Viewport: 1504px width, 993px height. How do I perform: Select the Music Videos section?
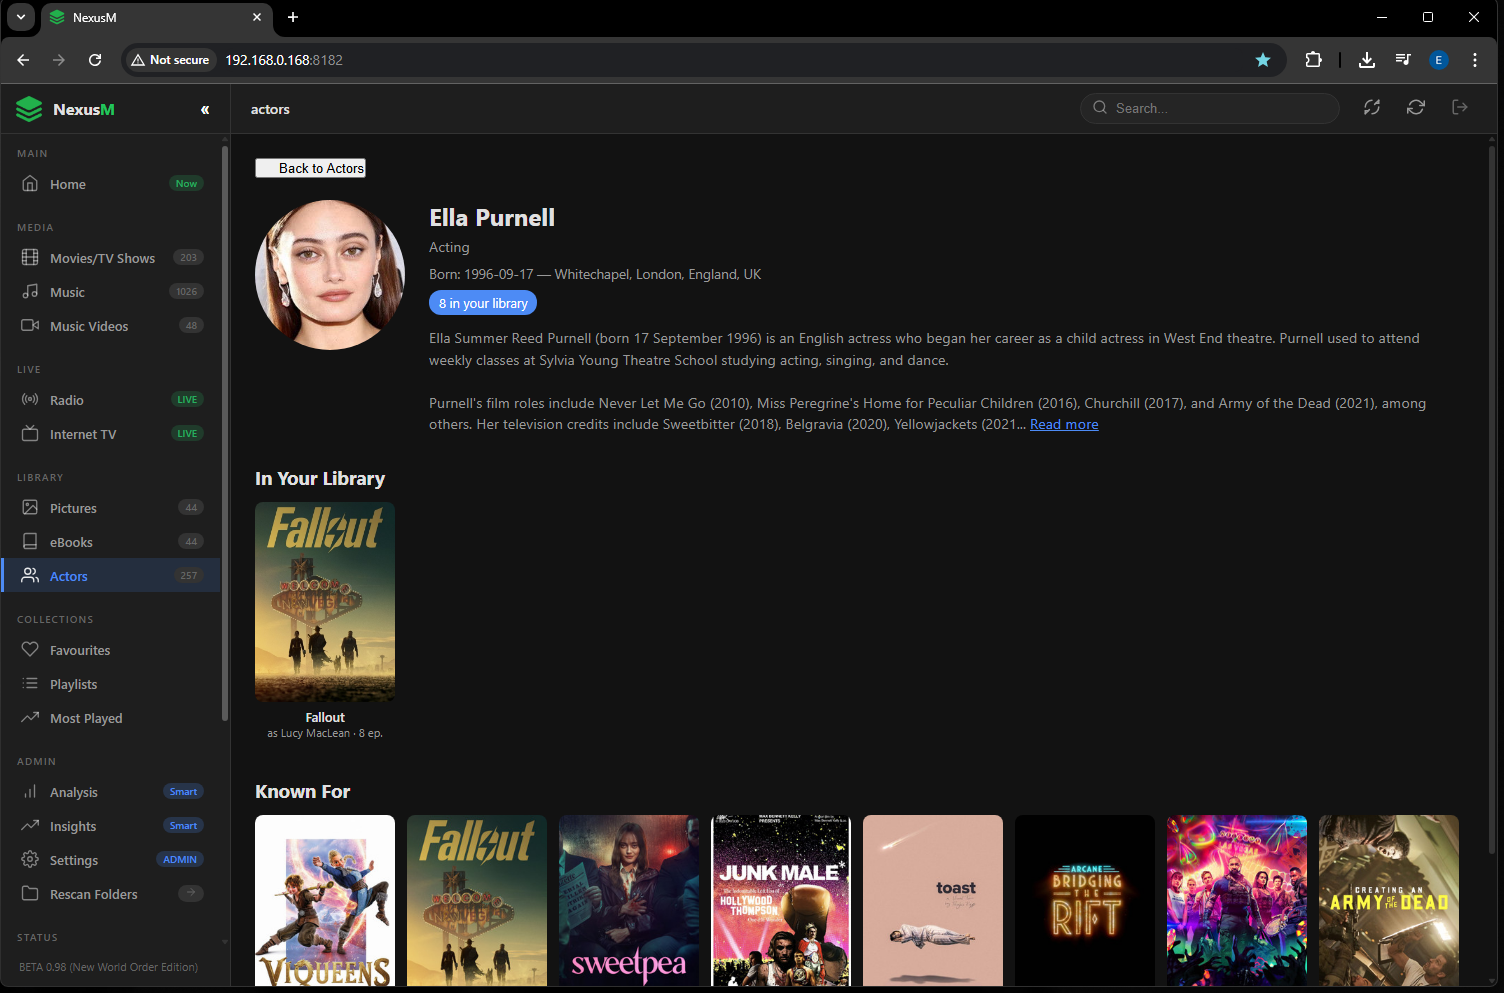coord(89,325)
